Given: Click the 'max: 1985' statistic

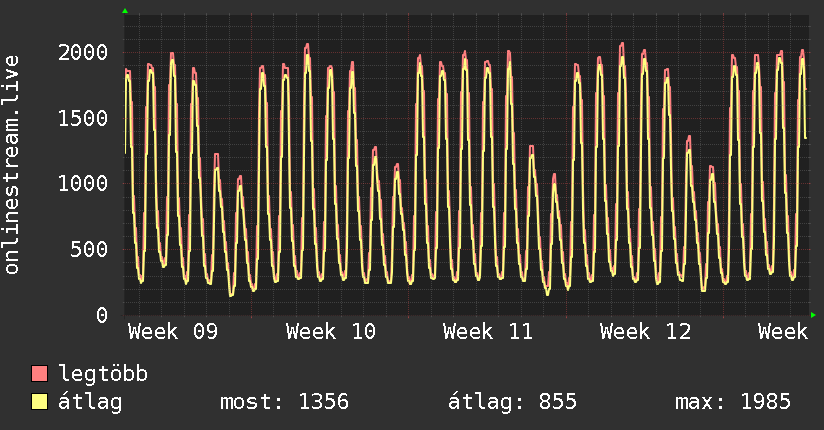Looking at the screenshot, I should (x=733, y=402).
